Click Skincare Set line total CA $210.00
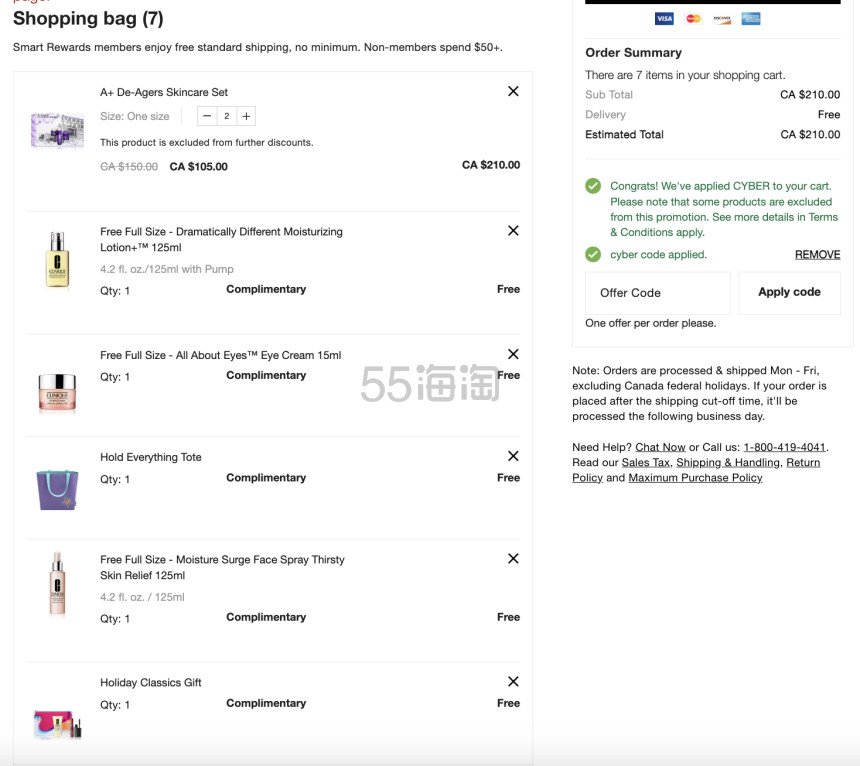860x766 pixels. coord(491,165)
